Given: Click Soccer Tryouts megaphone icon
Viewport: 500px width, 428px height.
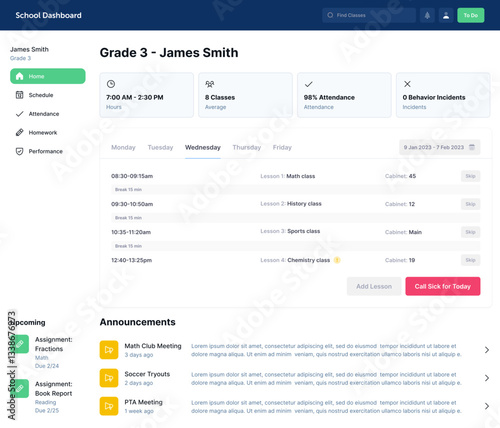Looking at the screenshot, I should [109, 378].
